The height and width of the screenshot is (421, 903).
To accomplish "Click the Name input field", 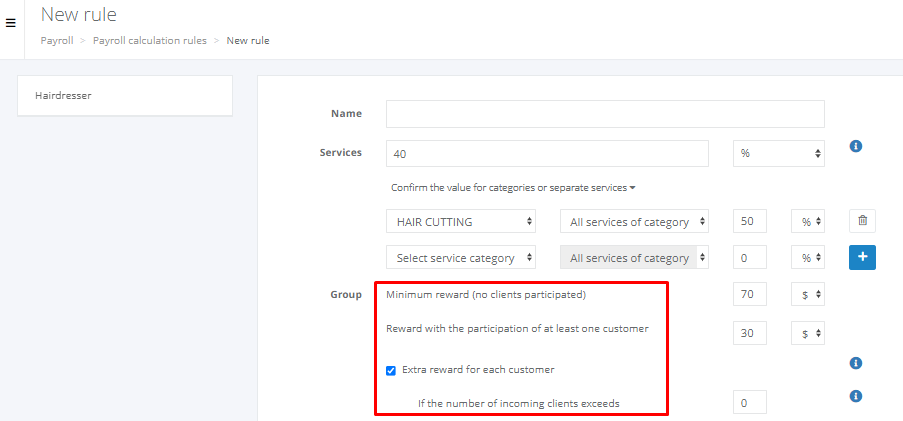I will pyautogui.click(x=605, y=114).
